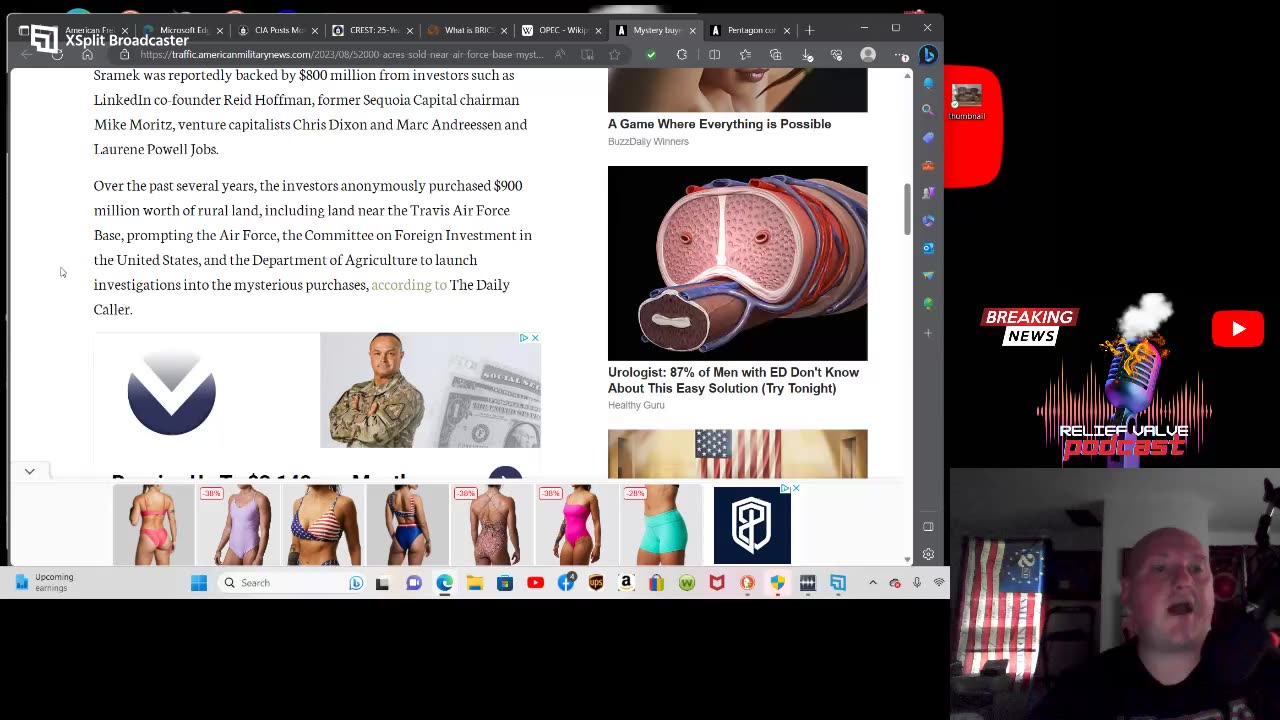Click the page vertical scrollbar thumb
This screenshot has width=1280, height=720.
pyautogui.click(x=907, y=209)
